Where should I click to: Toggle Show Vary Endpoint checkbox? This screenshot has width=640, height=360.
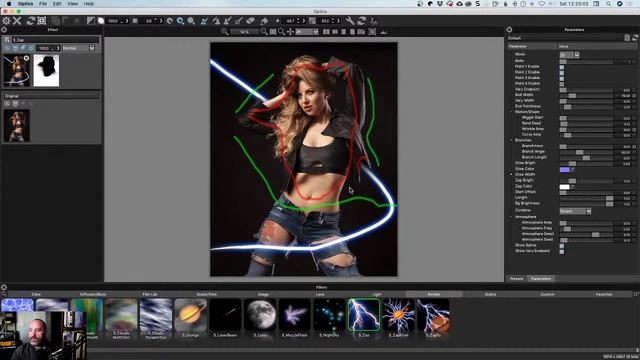[x=562, y=251]
